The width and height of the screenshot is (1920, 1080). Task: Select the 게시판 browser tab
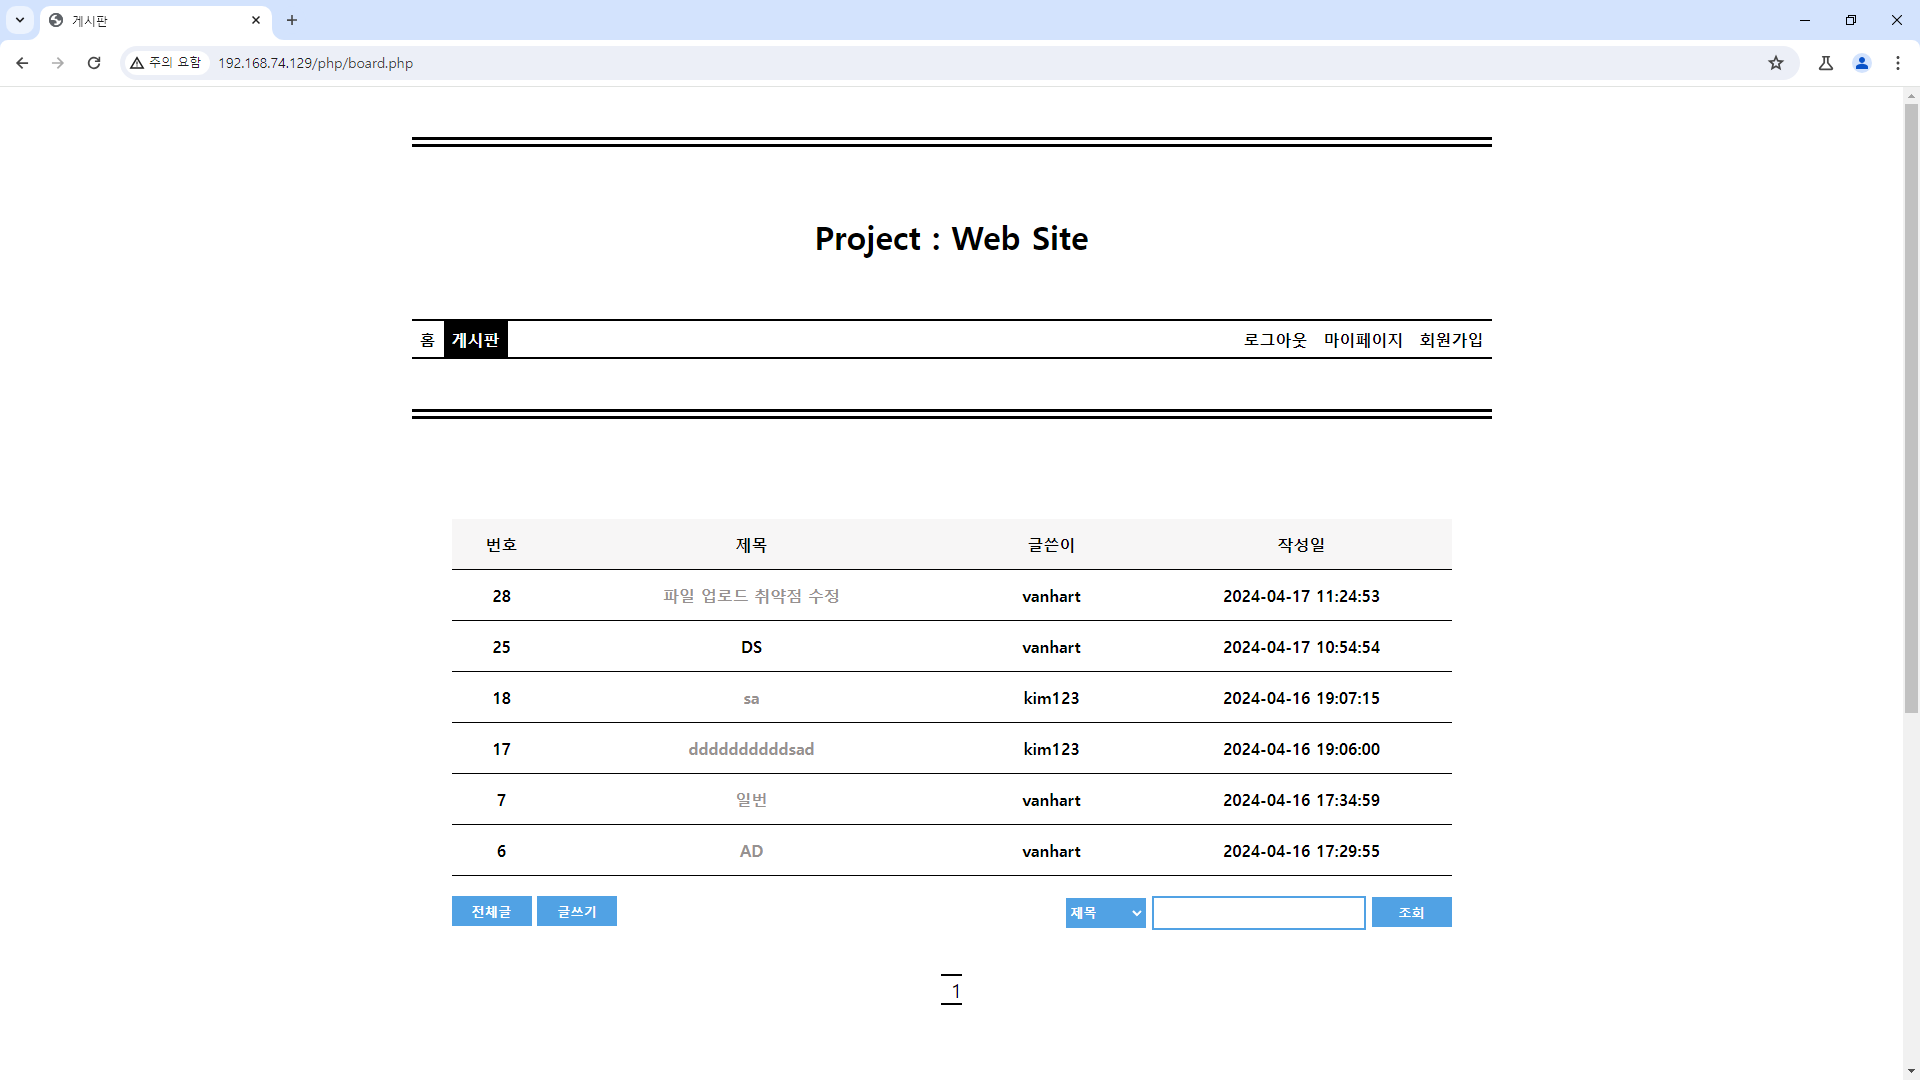coord(155,21)
